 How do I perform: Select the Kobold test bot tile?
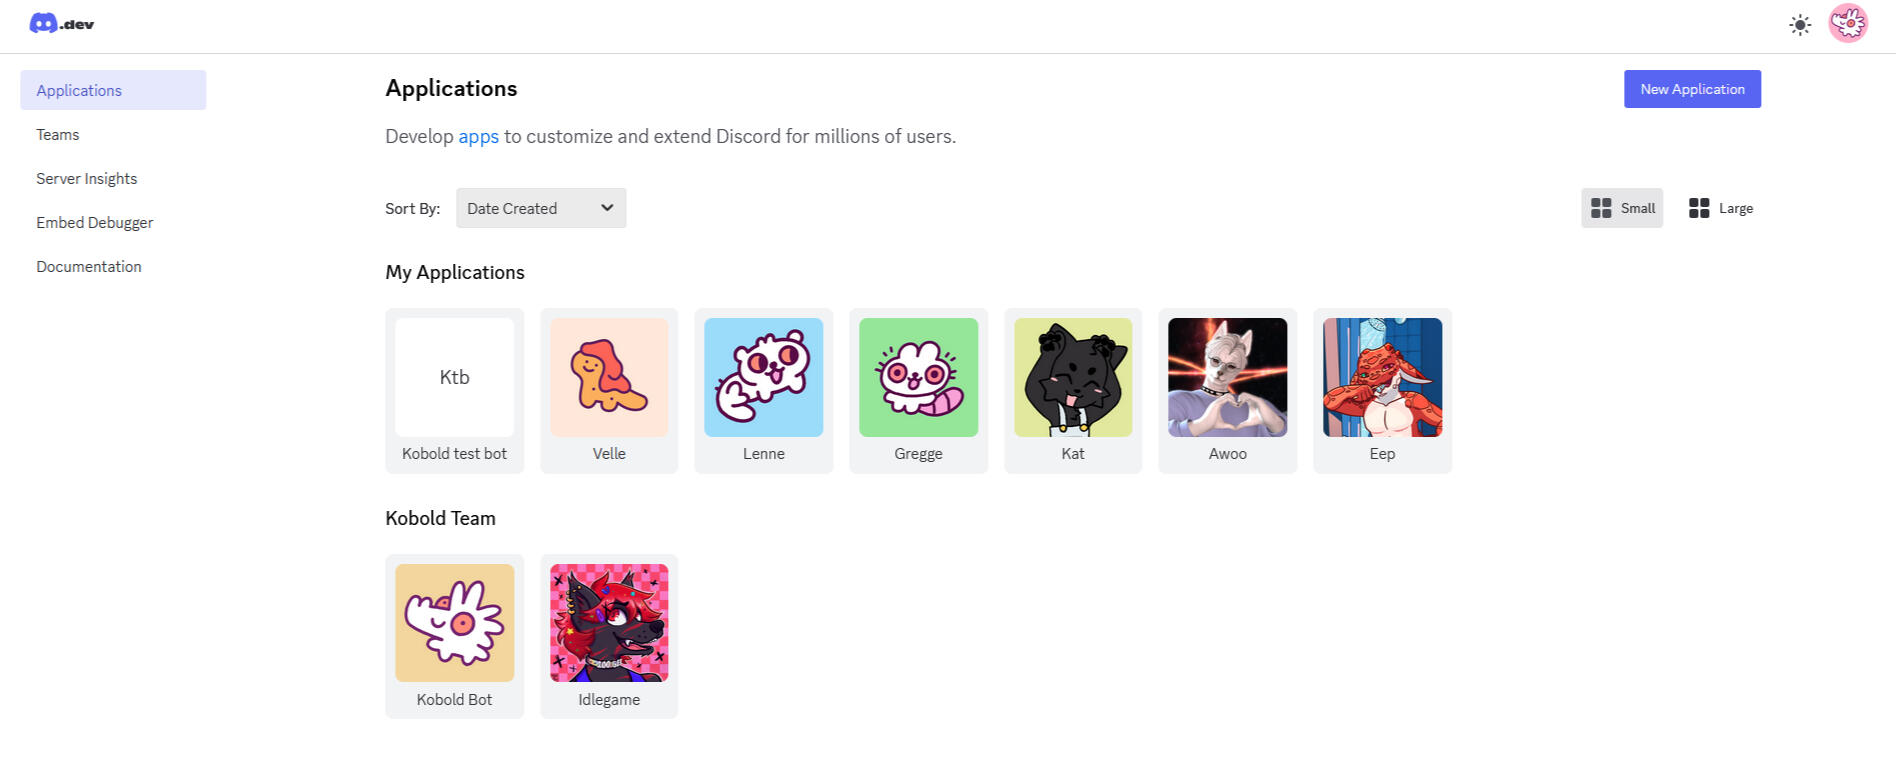[x=454, y=390]
